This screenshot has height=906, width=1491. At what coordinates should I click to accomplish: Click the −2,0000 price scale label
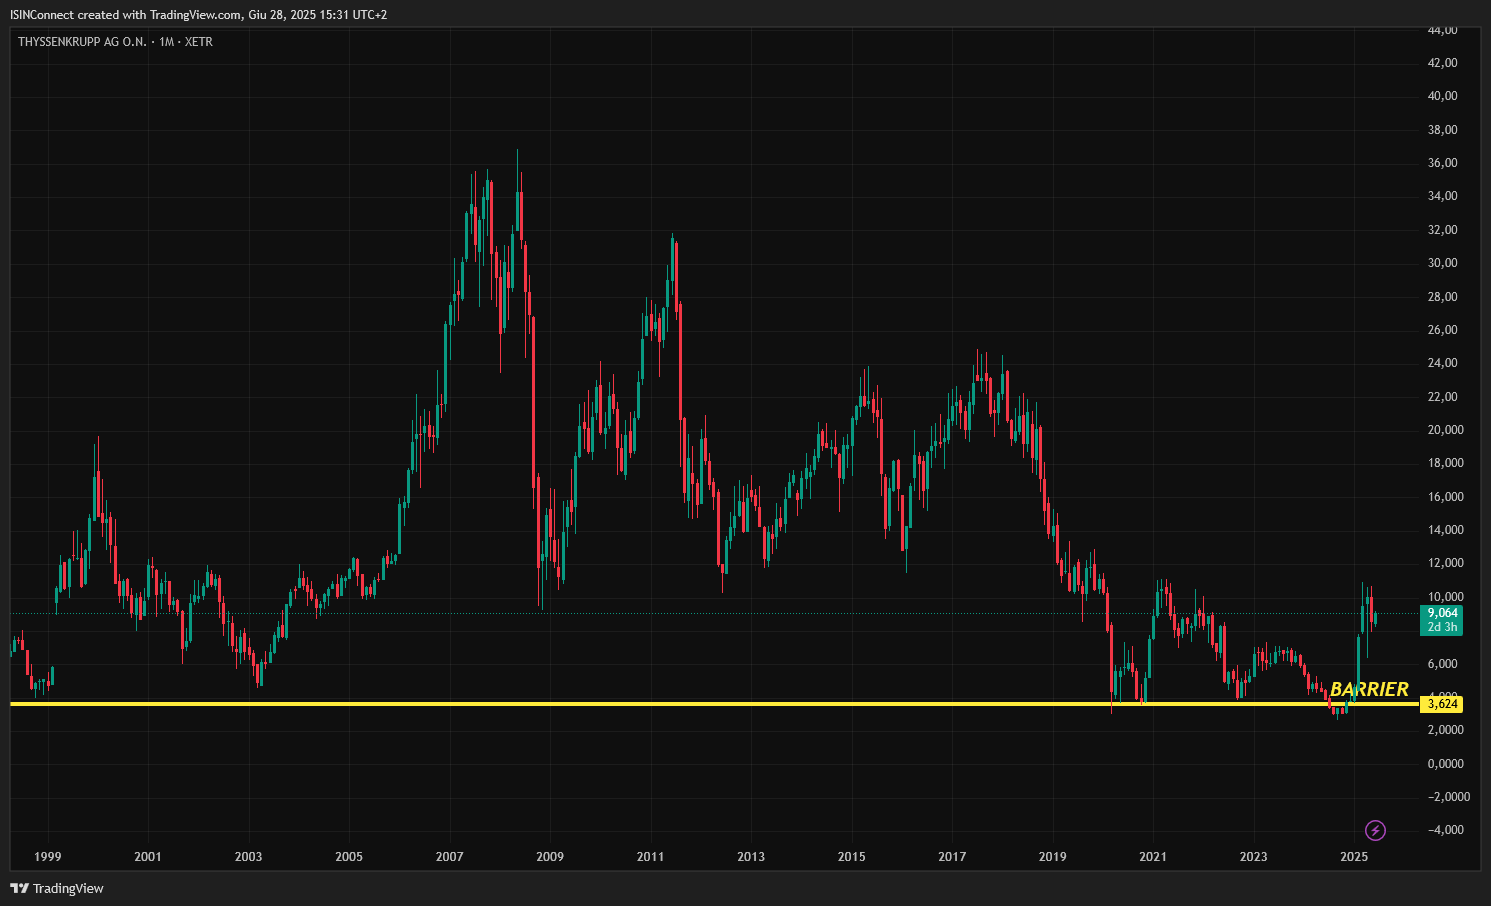coord(1449,797)
